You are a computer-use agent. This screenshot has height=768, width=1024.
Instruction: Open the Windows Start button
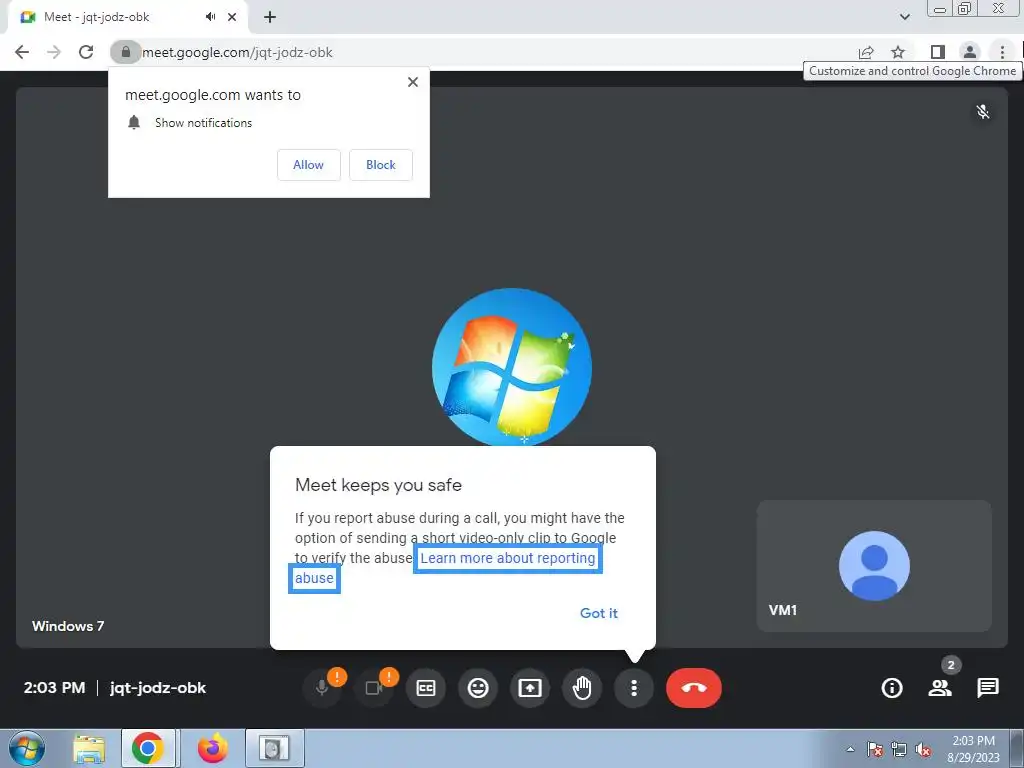(26, 748)
